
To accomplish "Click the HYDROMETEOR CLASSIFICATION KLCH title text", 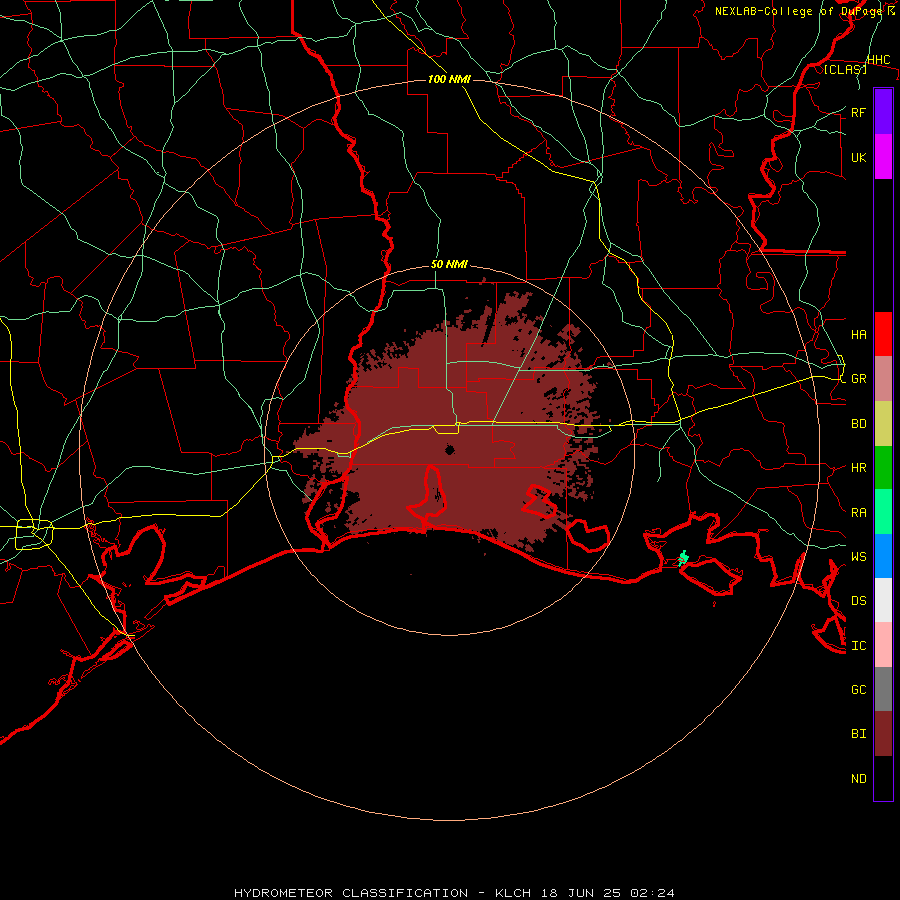I will (454, 893).
